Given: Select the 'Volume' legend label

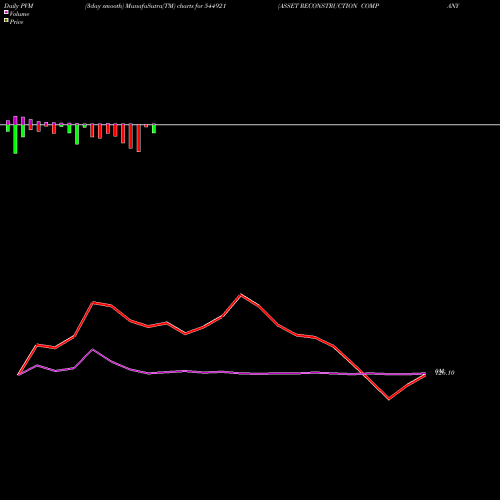Looking at the screenshot, I should click(19, 14).
